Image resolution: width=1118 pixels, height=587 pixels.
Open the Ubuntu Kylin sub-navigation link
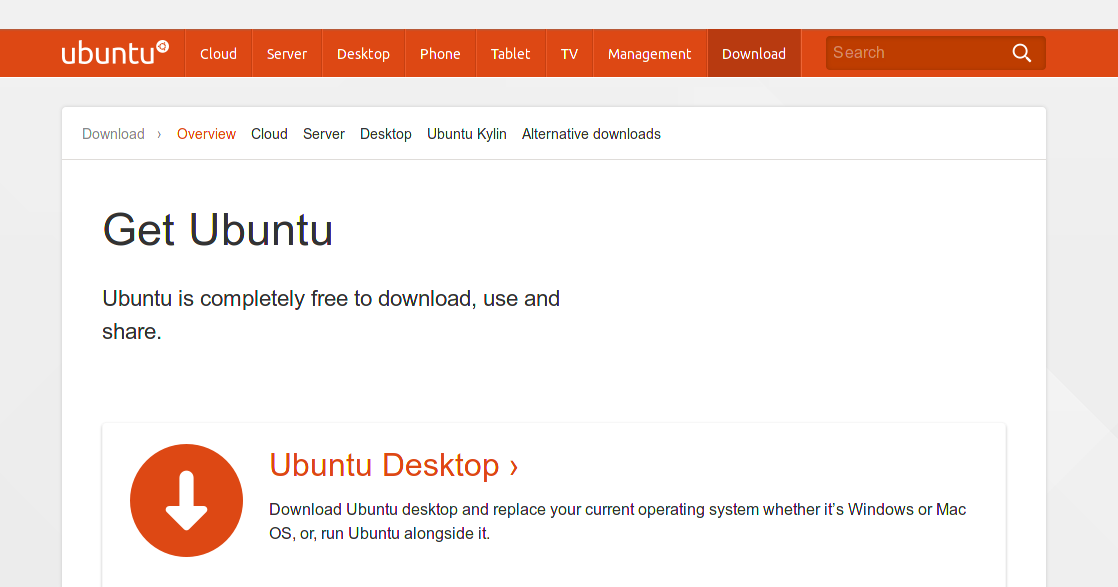(x=467, y=134)
